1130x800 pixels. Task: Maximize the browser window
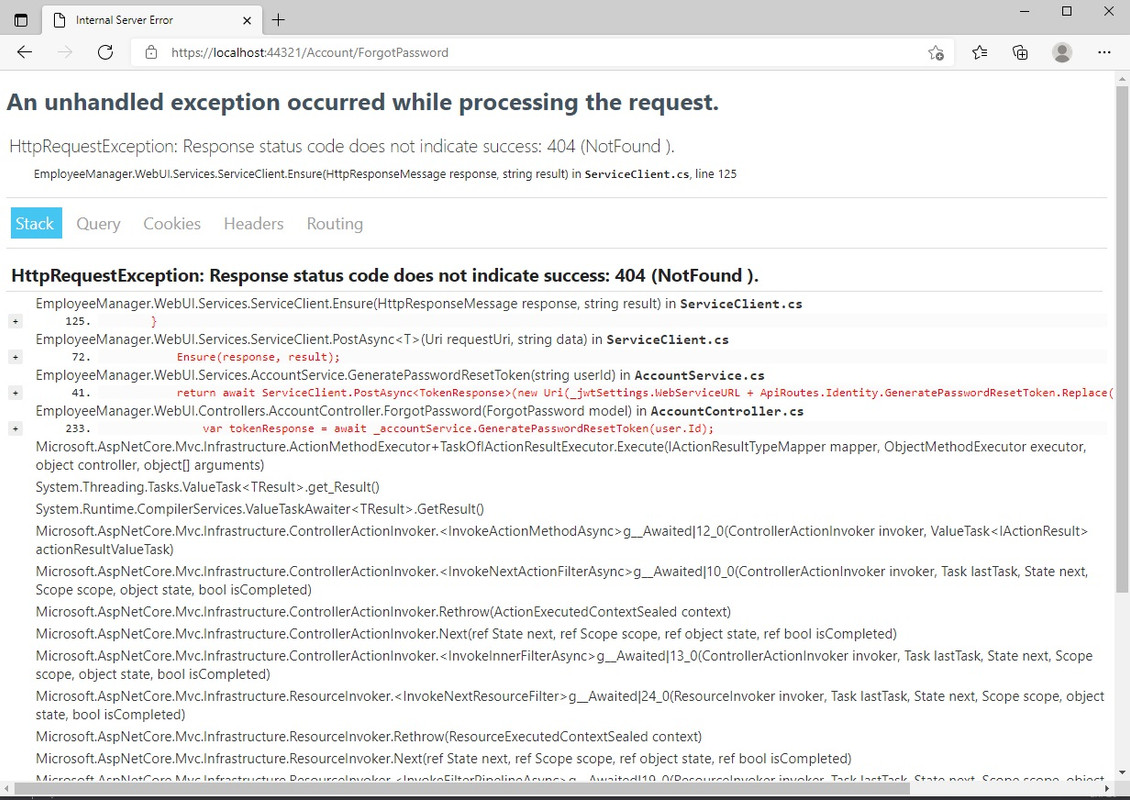pos(1067,11)
